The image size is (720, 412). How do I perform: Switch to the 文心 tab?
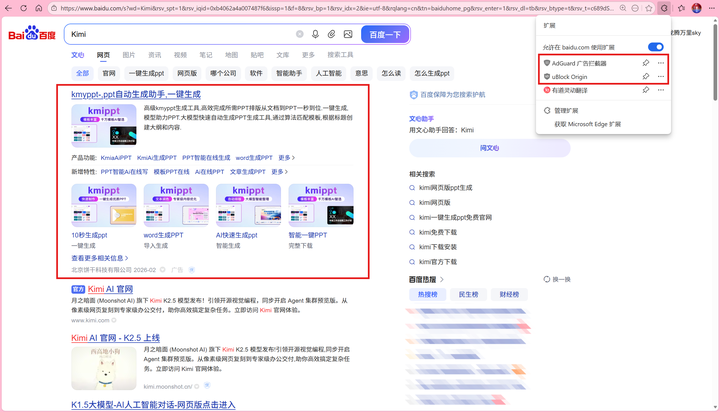click(x=78, y=55)
